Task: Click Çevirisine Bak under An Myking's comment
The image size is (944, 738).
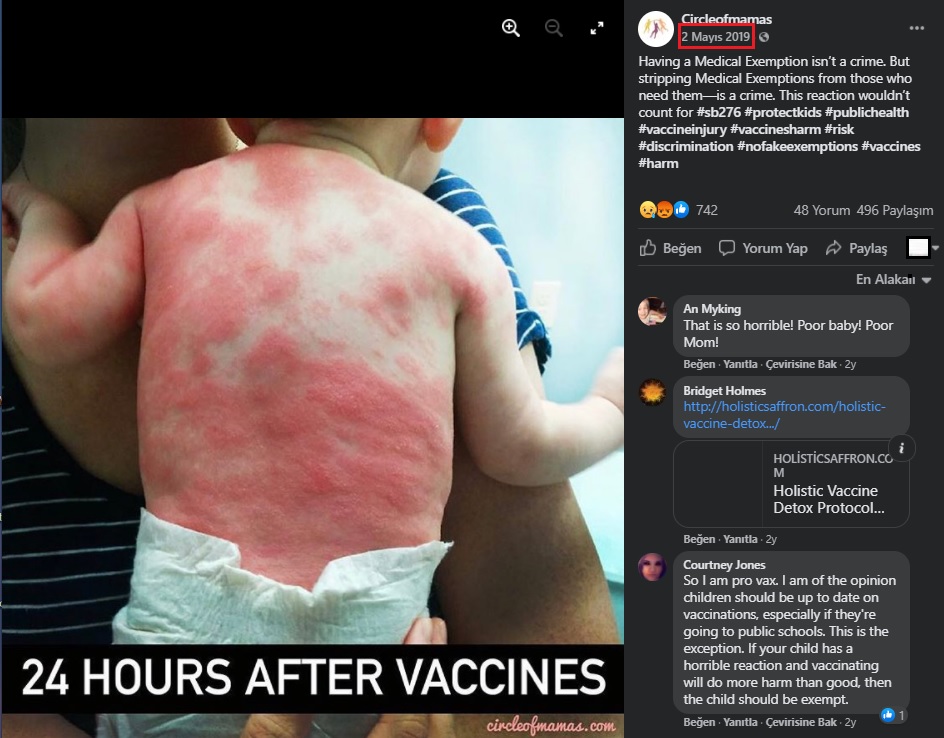Action: tap(801, 364)
